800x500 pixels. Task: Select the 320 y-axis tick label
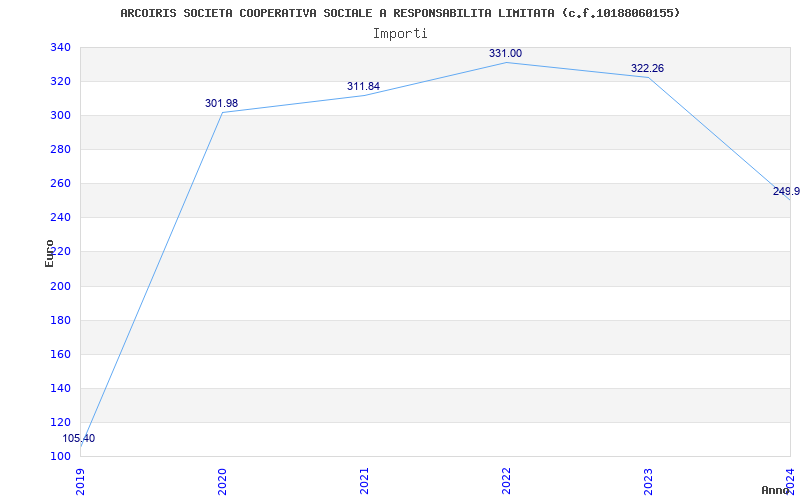coord(60,82)
